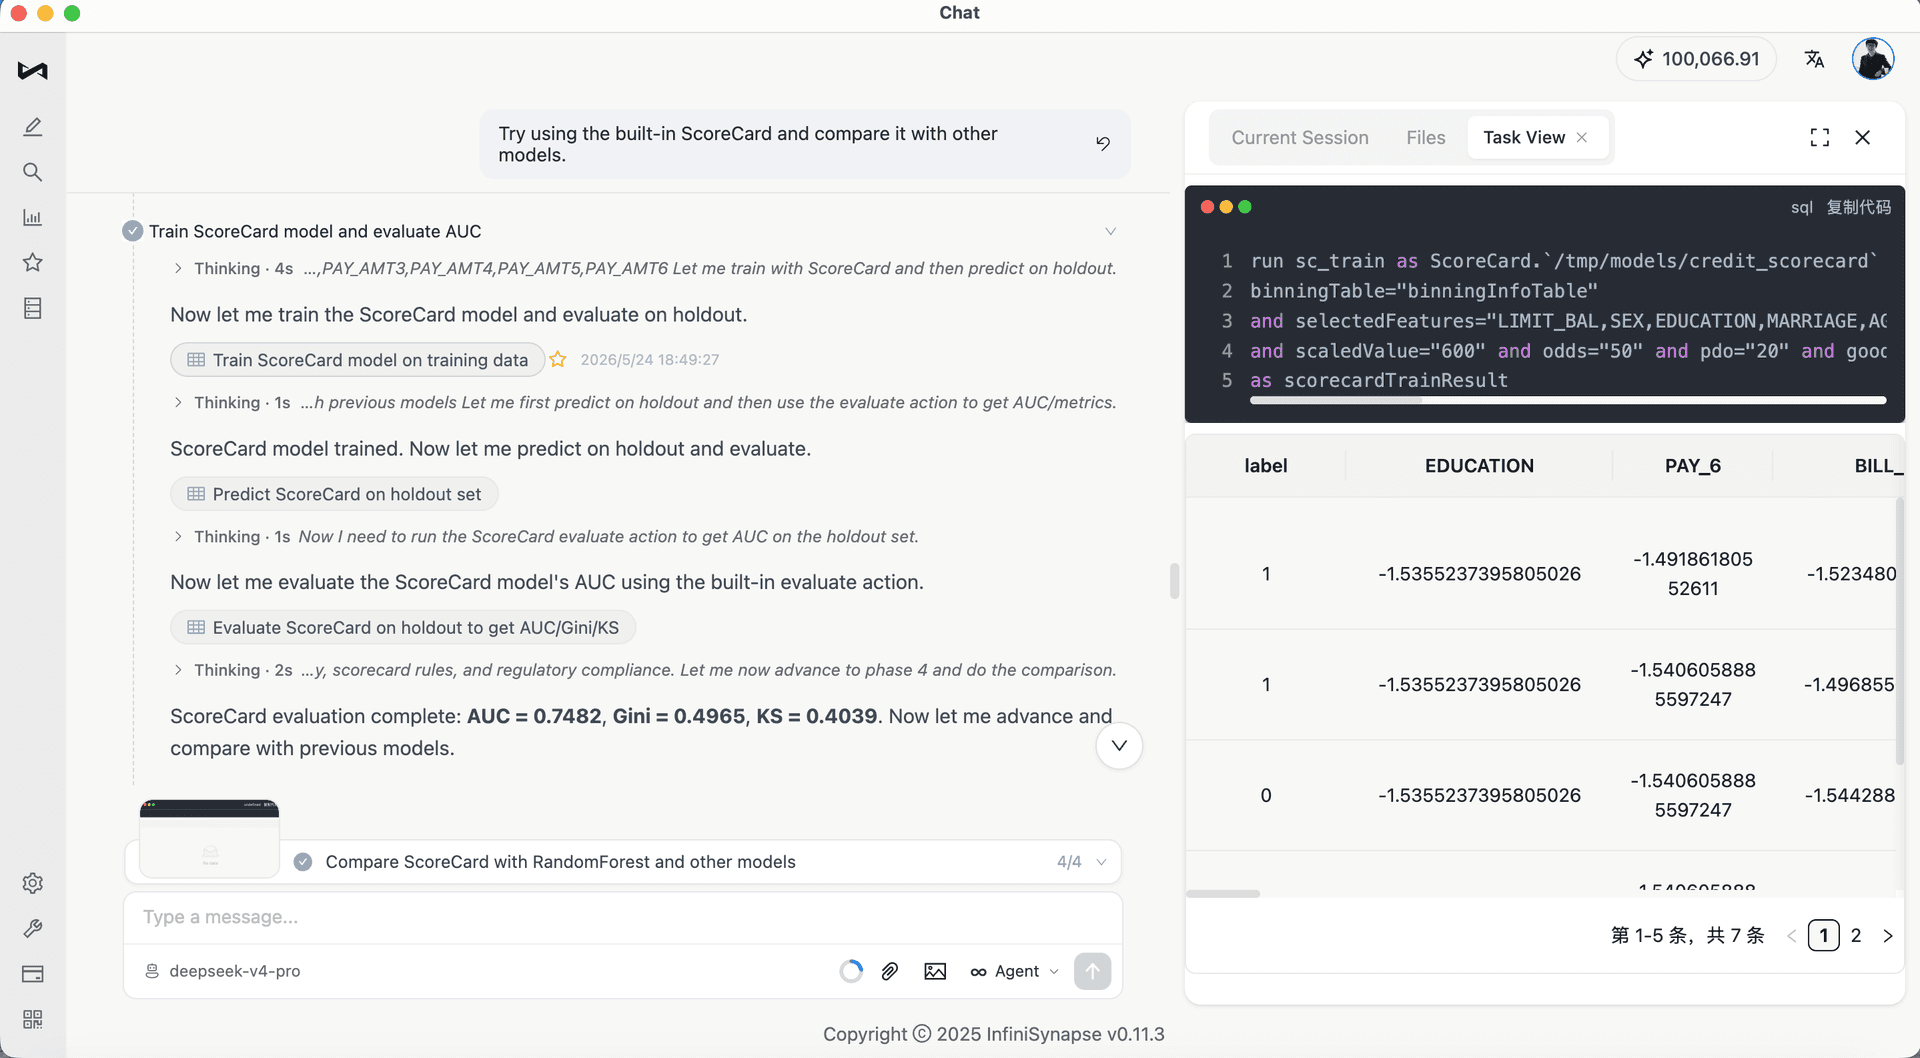Open the deepseek-v4-pro model selector
The image size is (1920, 1058).
pos(223,971)
